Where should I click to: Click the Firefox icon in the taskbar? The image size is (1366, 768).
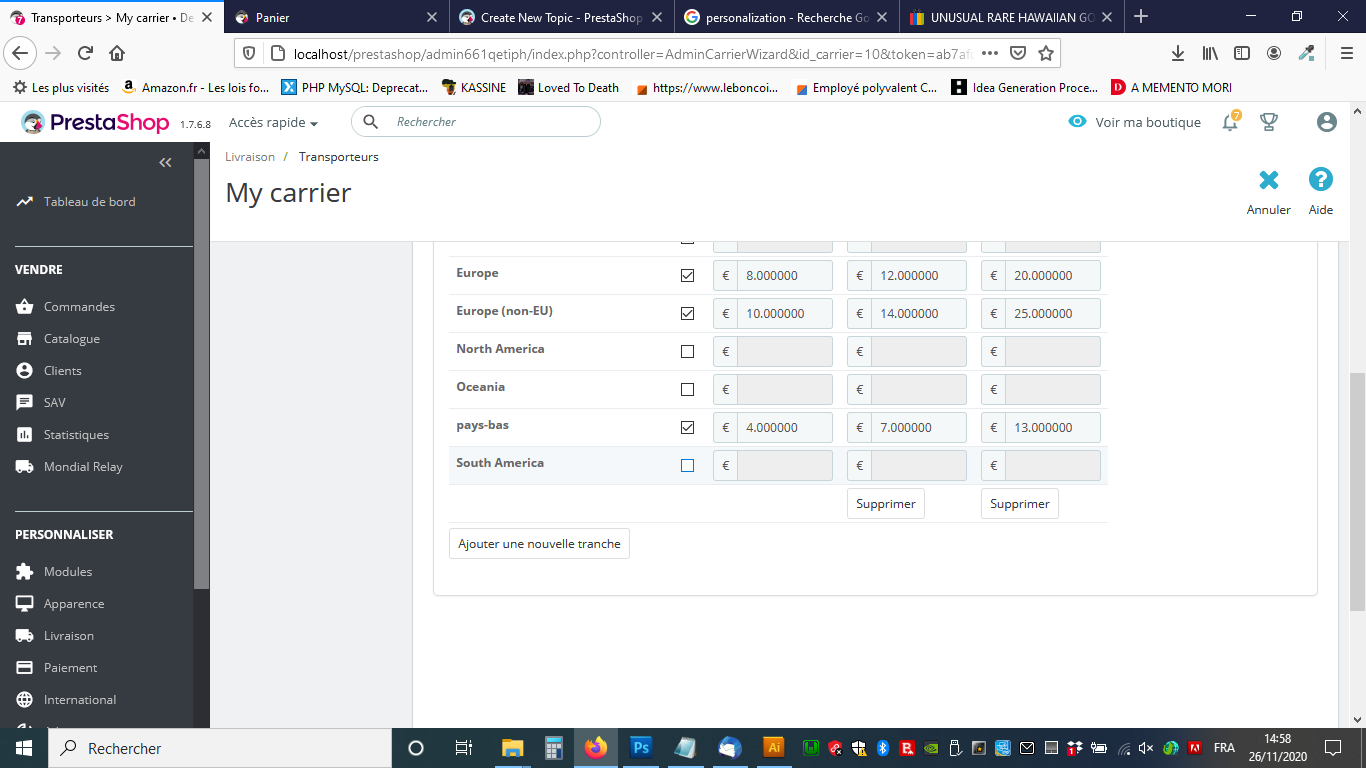[x=596, y=748]
